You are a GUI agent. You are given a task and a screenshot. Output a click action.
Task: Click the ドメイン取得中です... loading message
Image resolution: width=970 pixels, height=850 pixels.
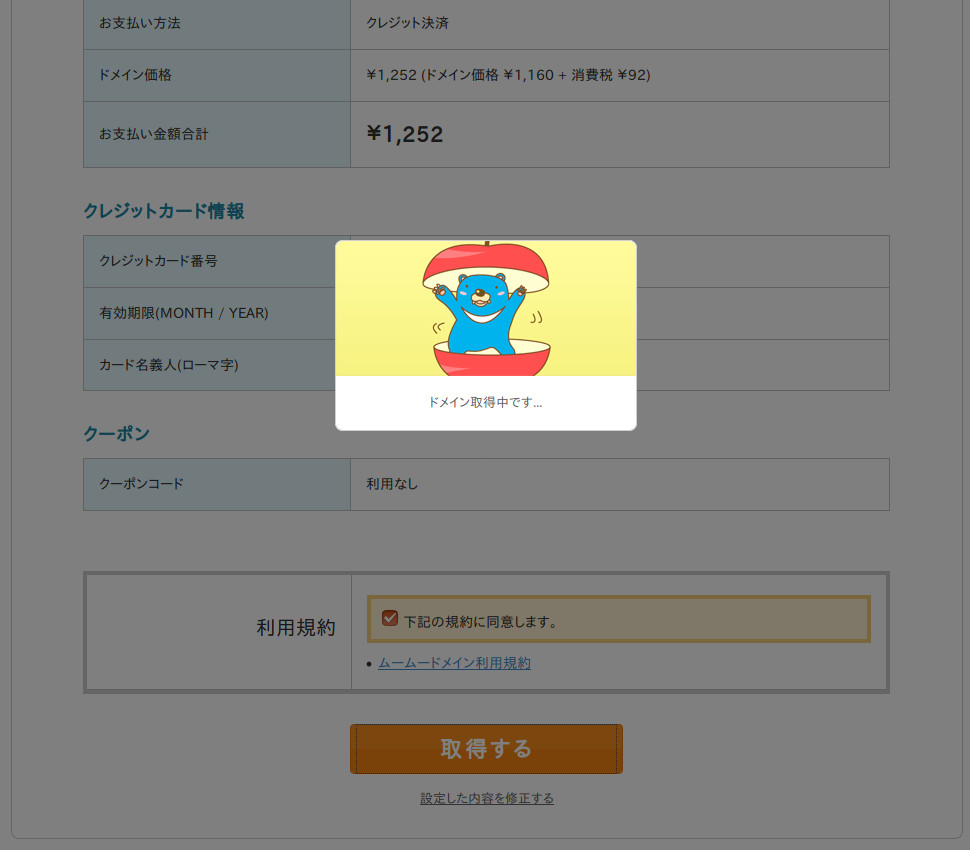click(486, 402)
